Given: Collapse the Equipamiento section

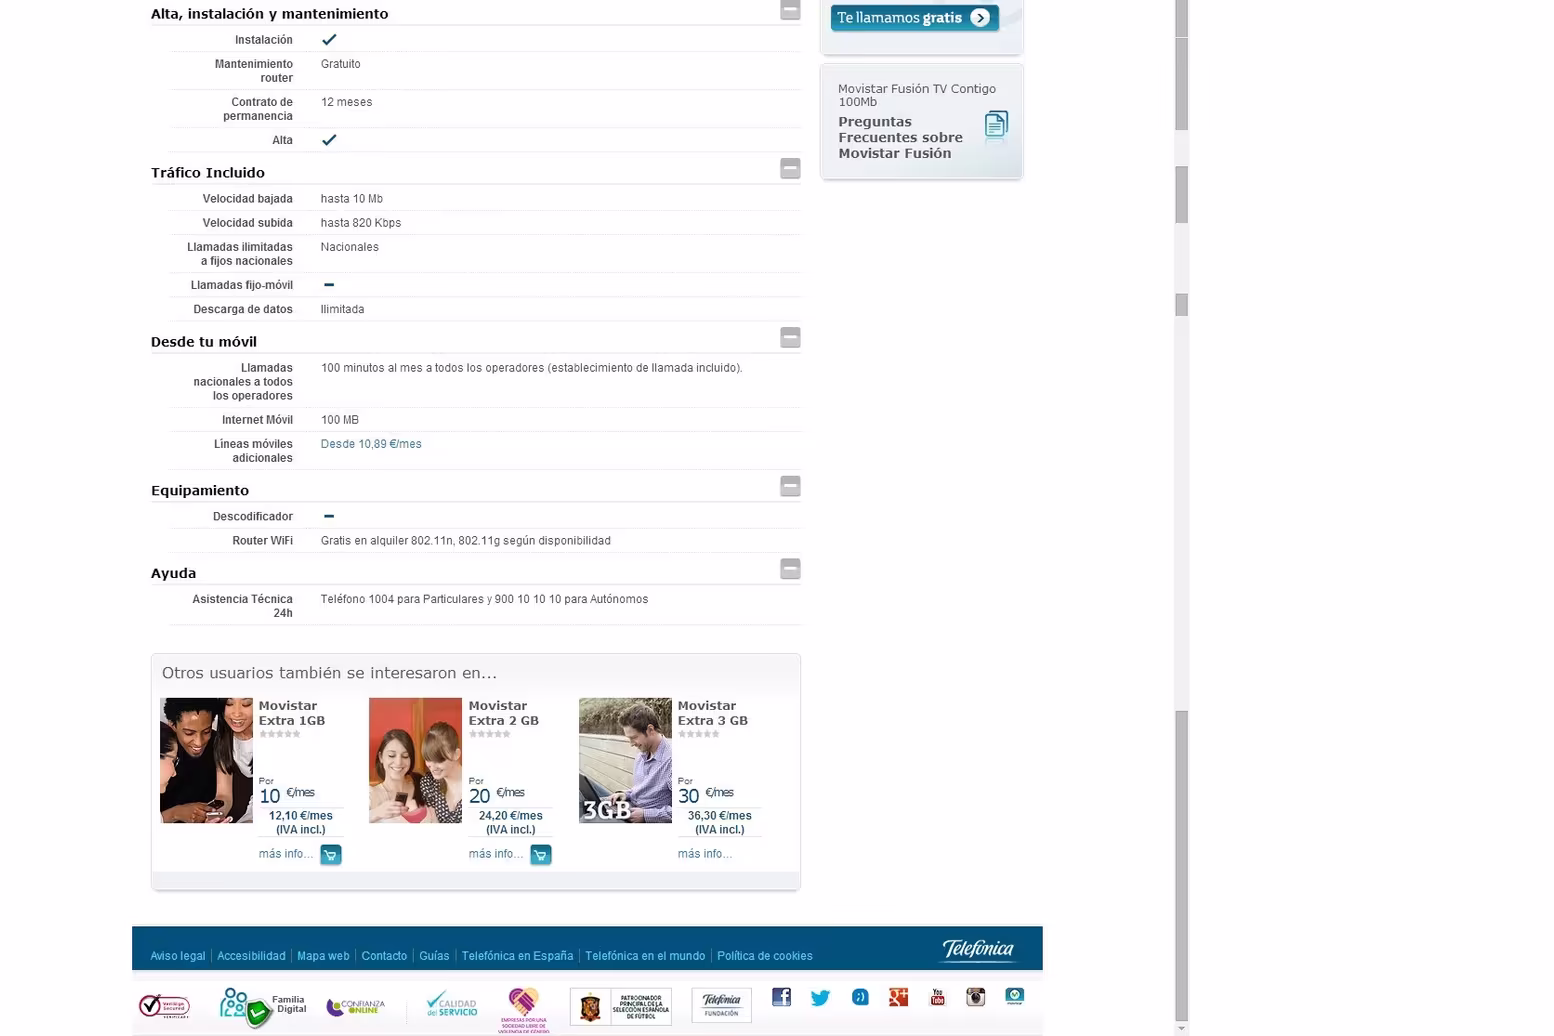Looking at the screenshot, I should point(790,486).
